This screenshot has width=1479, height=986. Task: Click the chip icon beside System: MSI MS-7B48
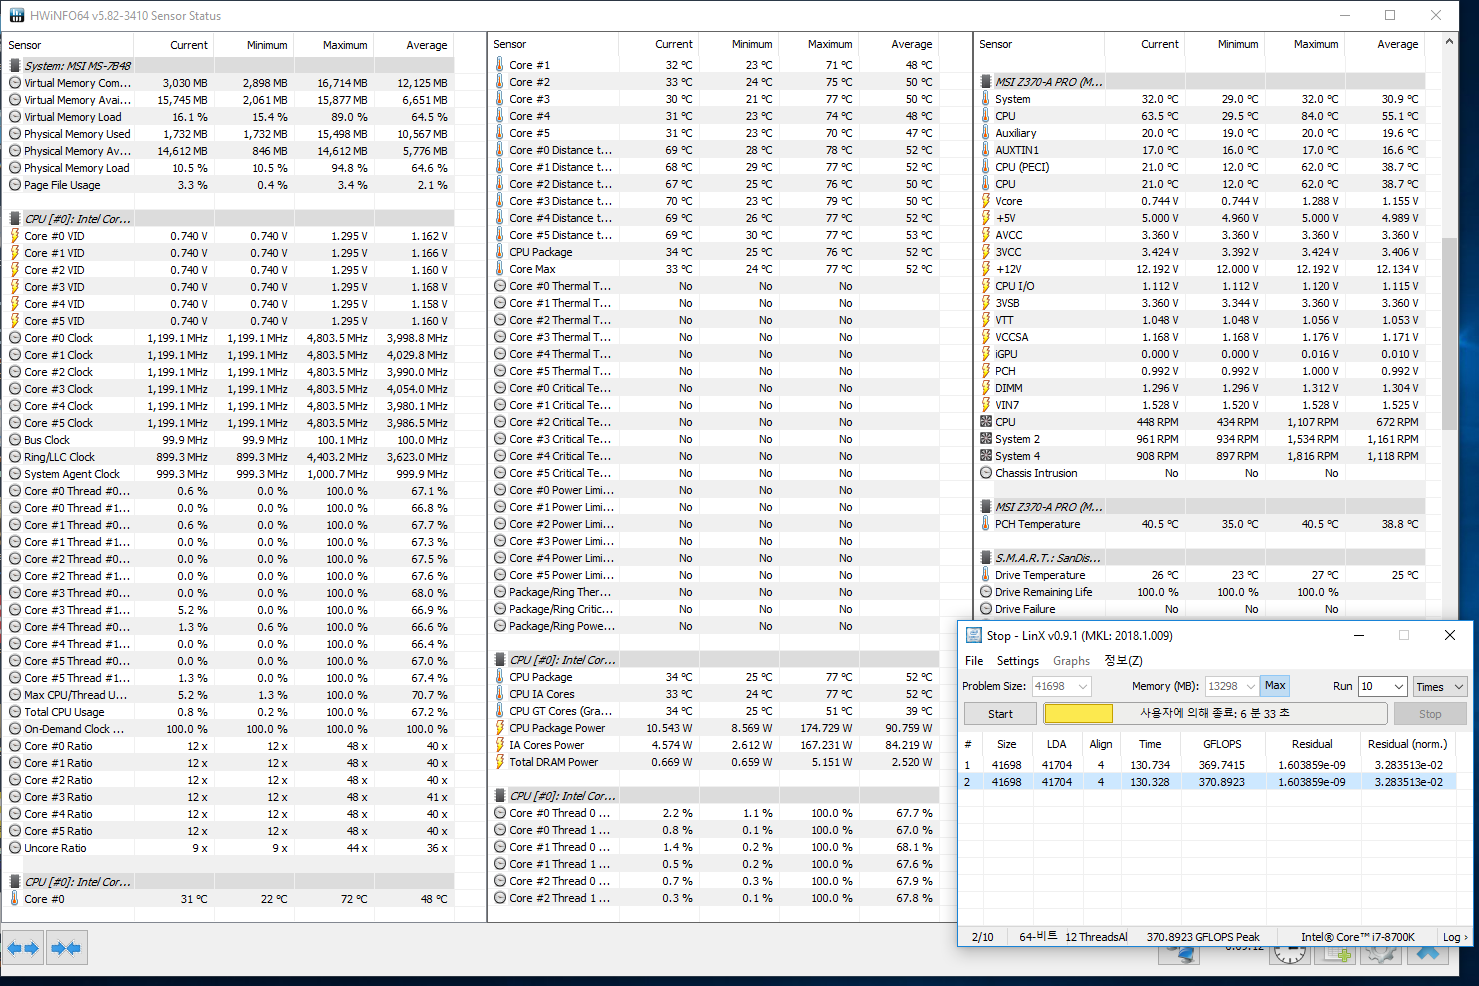click(x=15, y=66)
